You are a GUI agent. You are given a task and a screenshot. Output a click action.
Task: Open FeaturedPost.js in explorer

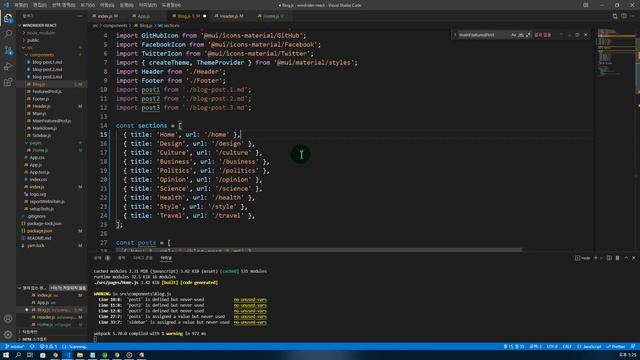coord(47,91)
